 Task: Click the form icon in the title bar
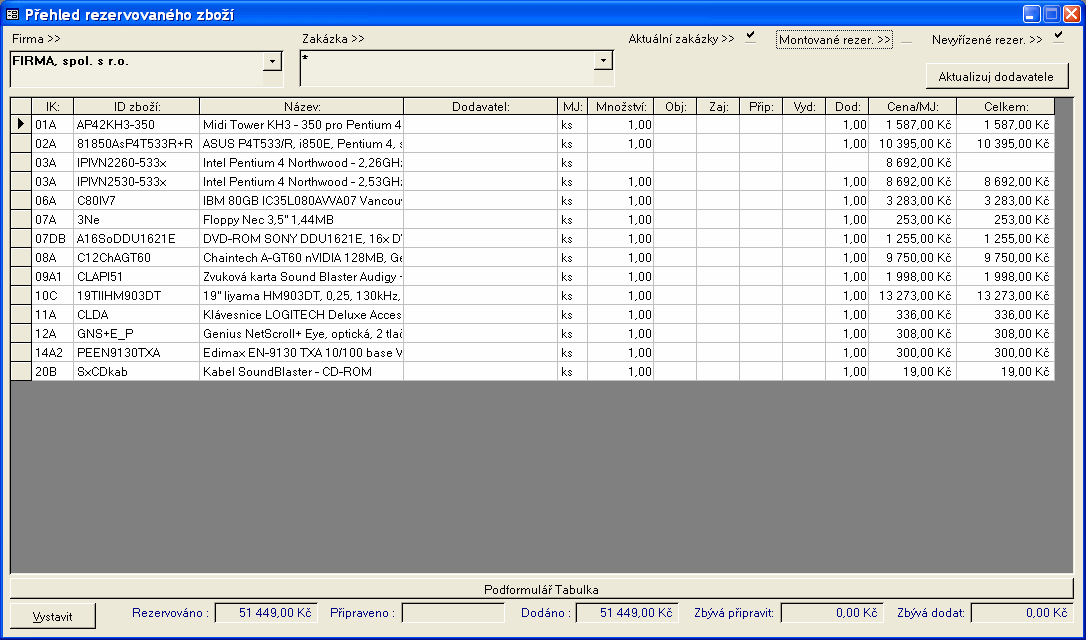click(13, 14)
